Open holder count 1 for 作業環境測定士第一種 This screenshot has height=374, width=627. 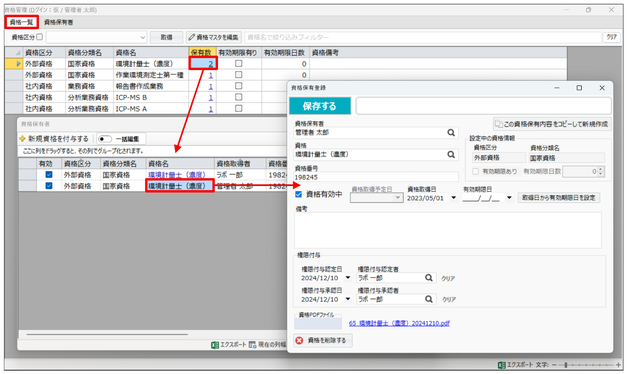[211, 75]
